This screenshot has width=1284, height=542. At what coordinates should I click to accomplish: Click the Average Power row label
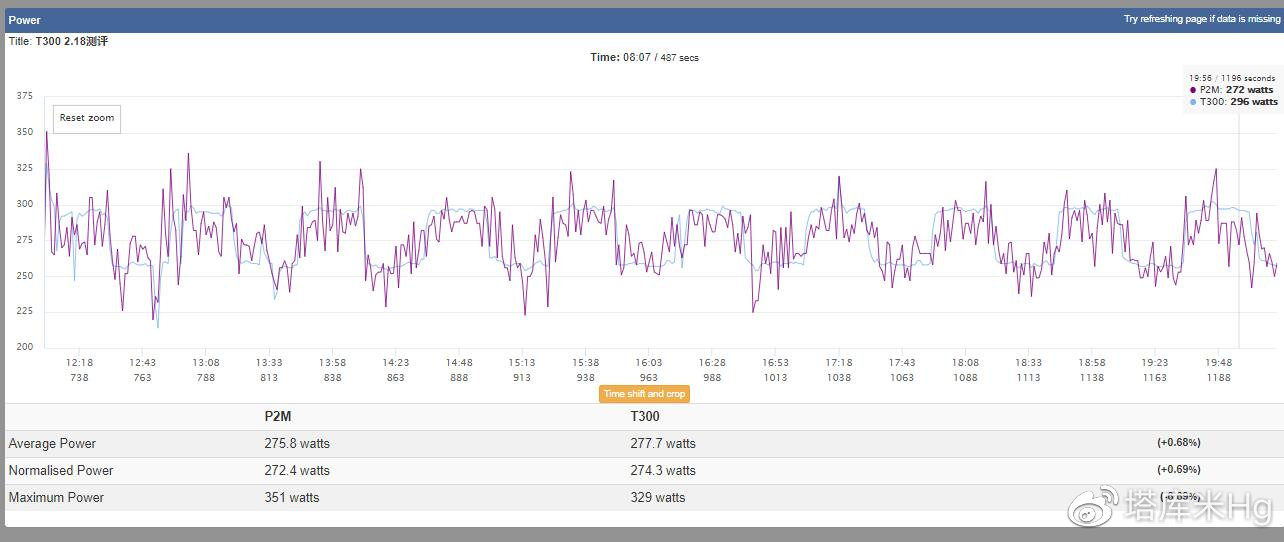[52, 444]
